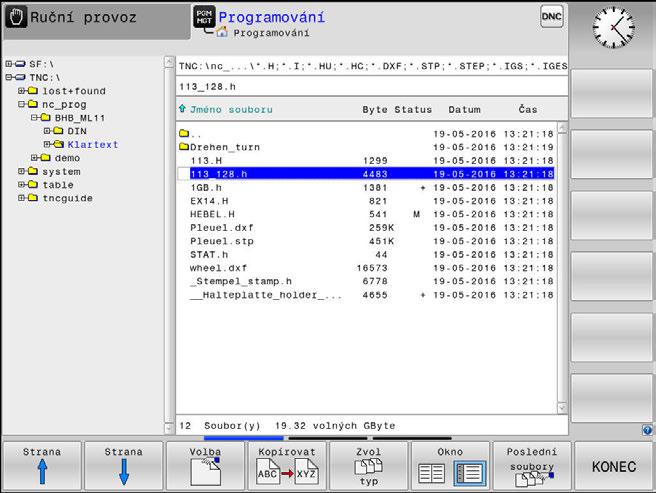656x493 pixels.
Task: Click the hand icon for manual operation mode
Action: pos(17,18)
